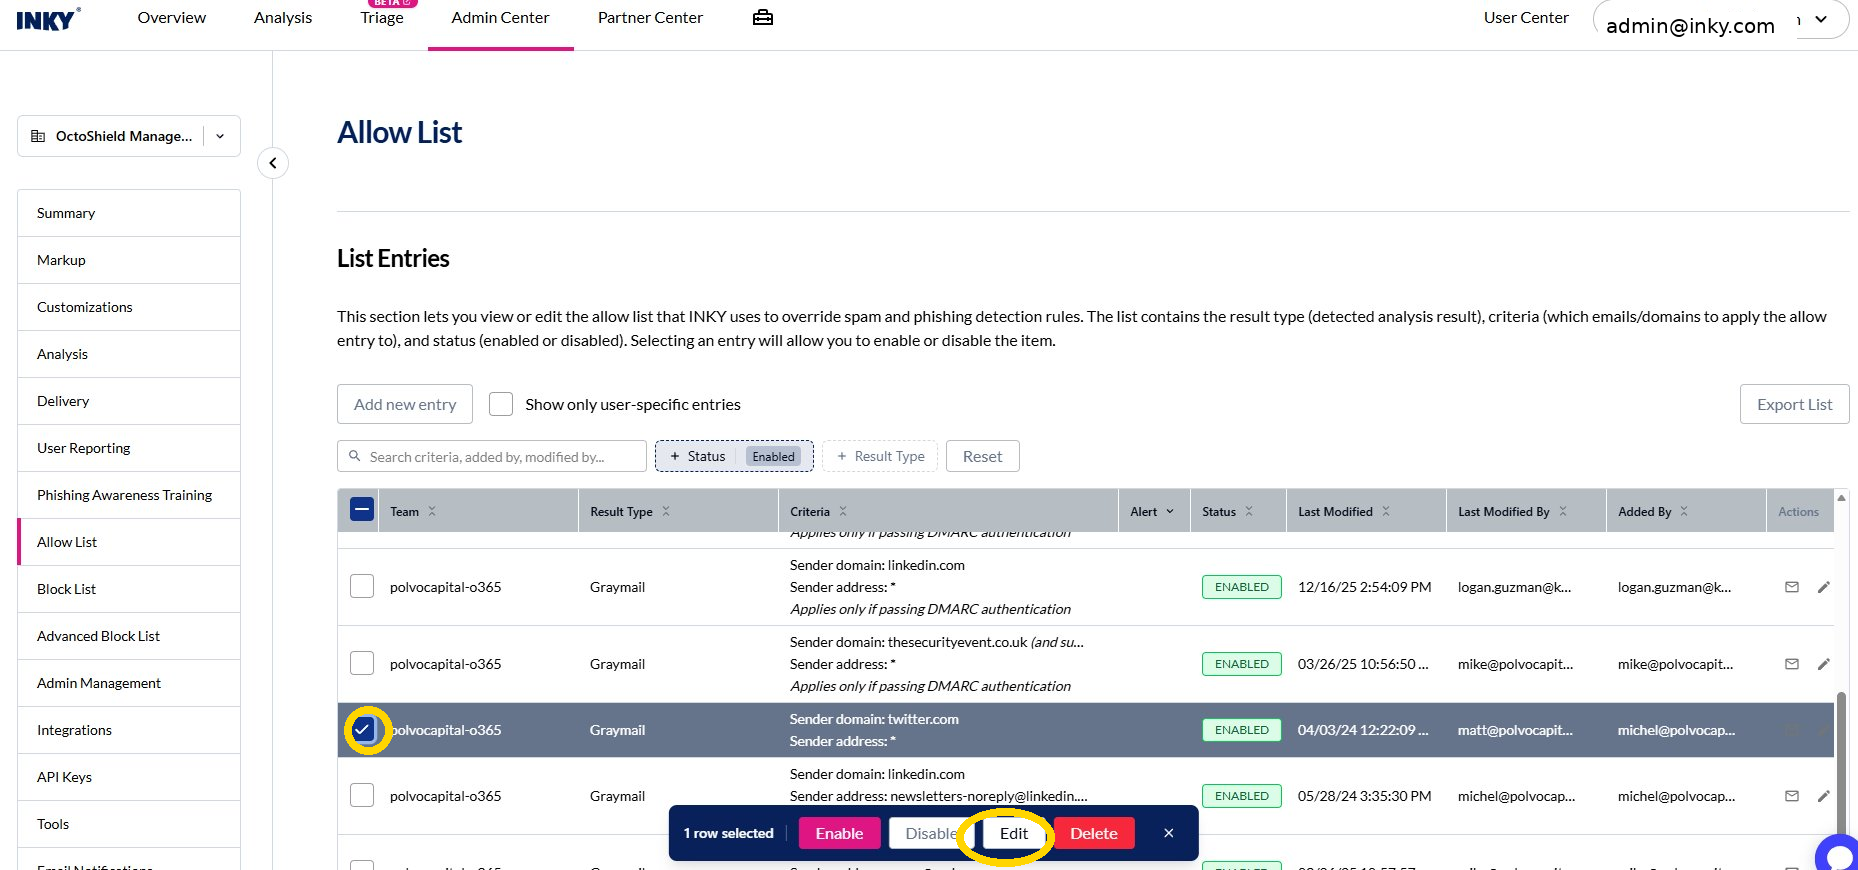Click the envelope icon for thesecurityevent.co.uk entry
This screenshot has height=870, width=1858.
point(1792,664)
